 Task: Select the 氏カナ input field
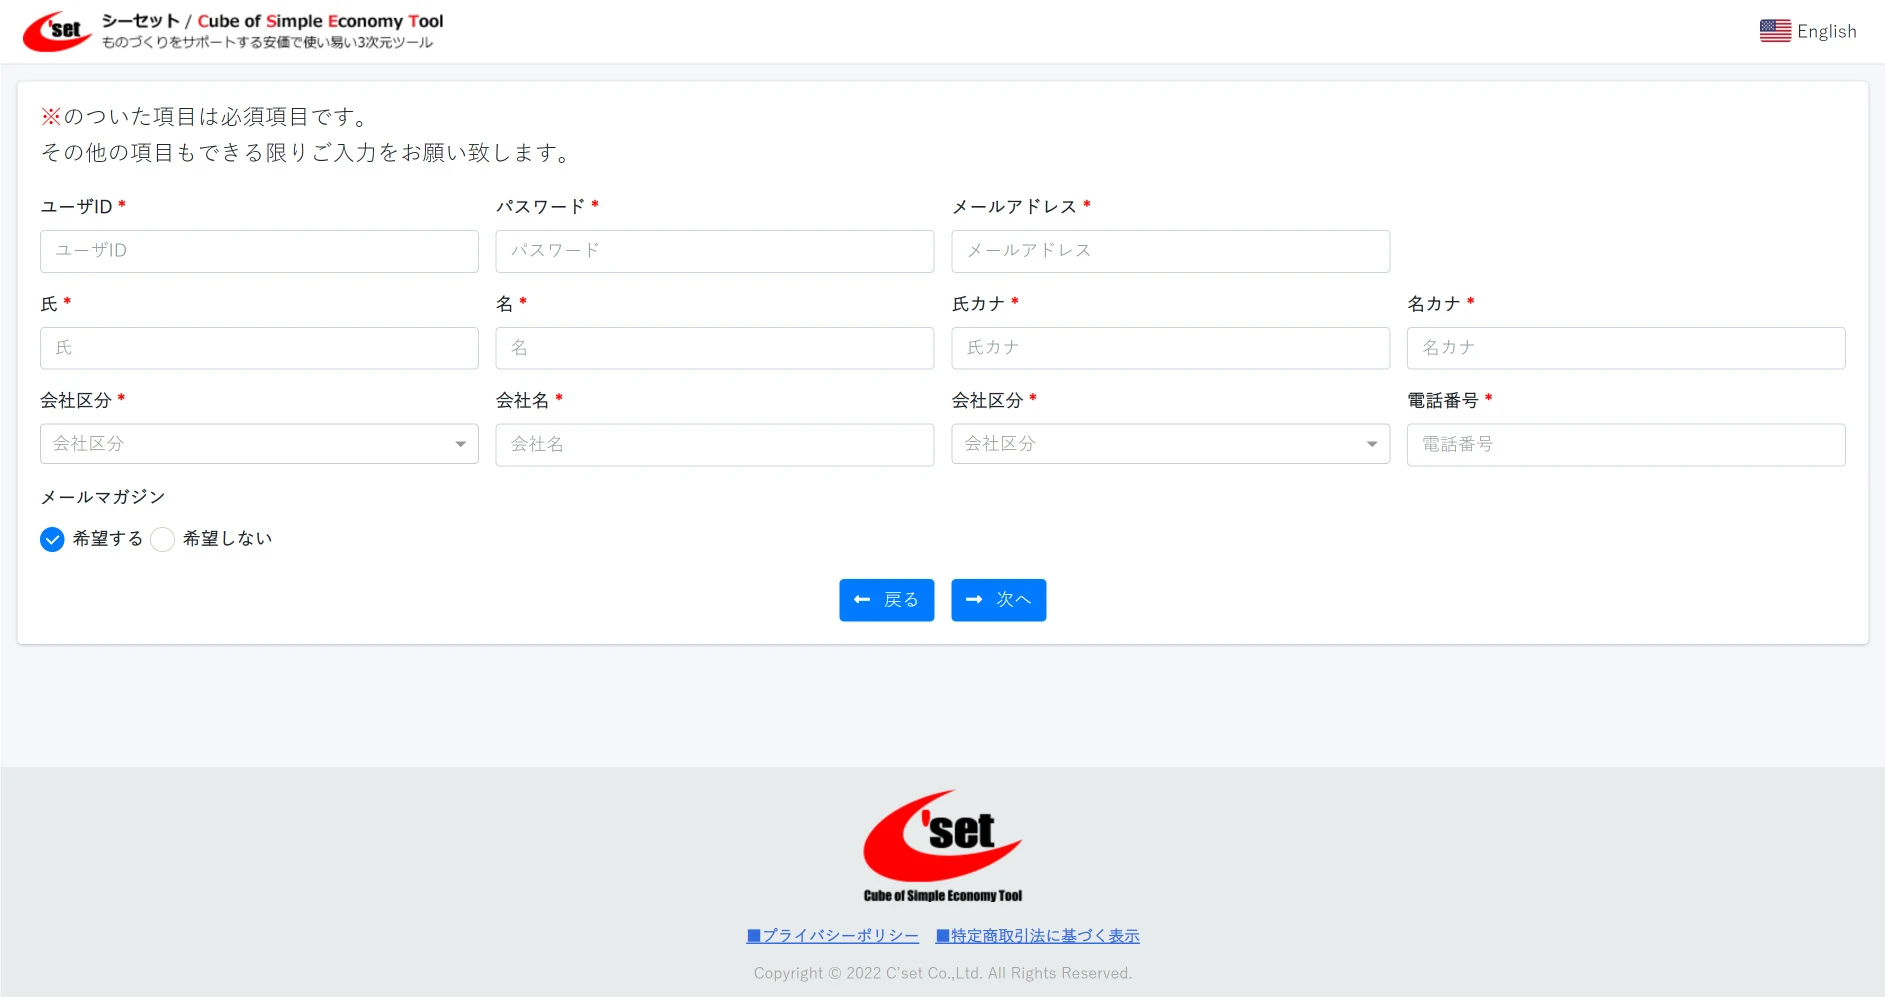point(1170,348)
